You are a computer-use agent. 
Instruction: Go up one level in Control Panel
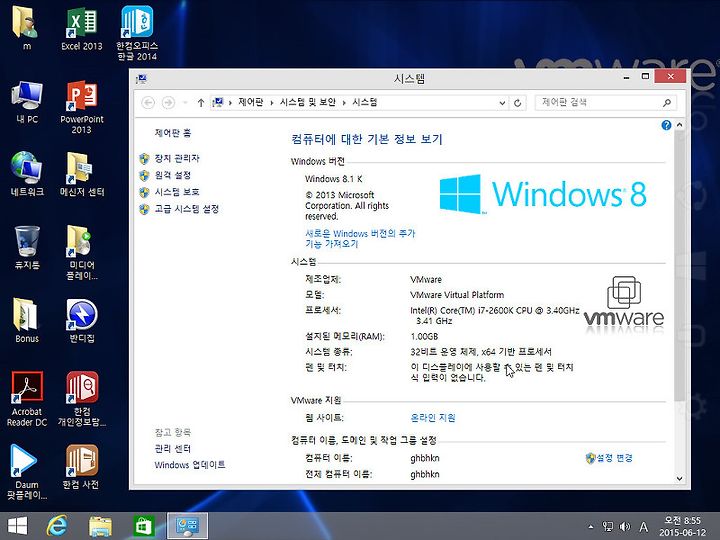[201, 103]
